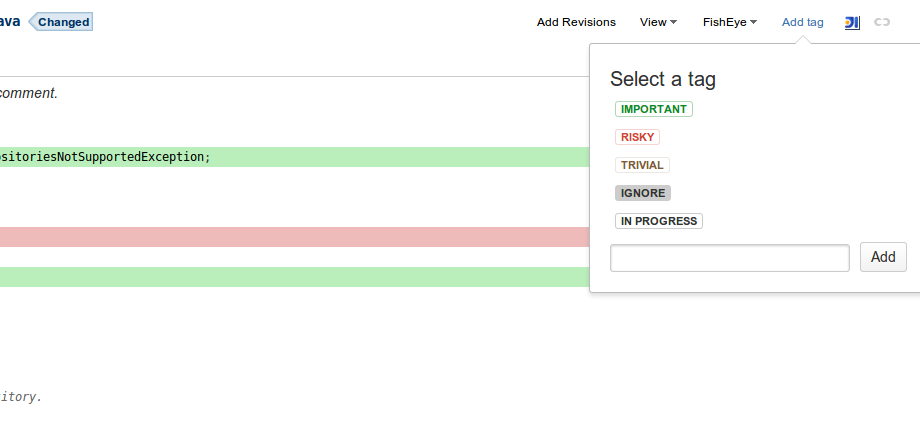Image resolution: width=920 pixels, height=445 pixels.
Task: Click the custom tag text field
Action: pos(730,257)
